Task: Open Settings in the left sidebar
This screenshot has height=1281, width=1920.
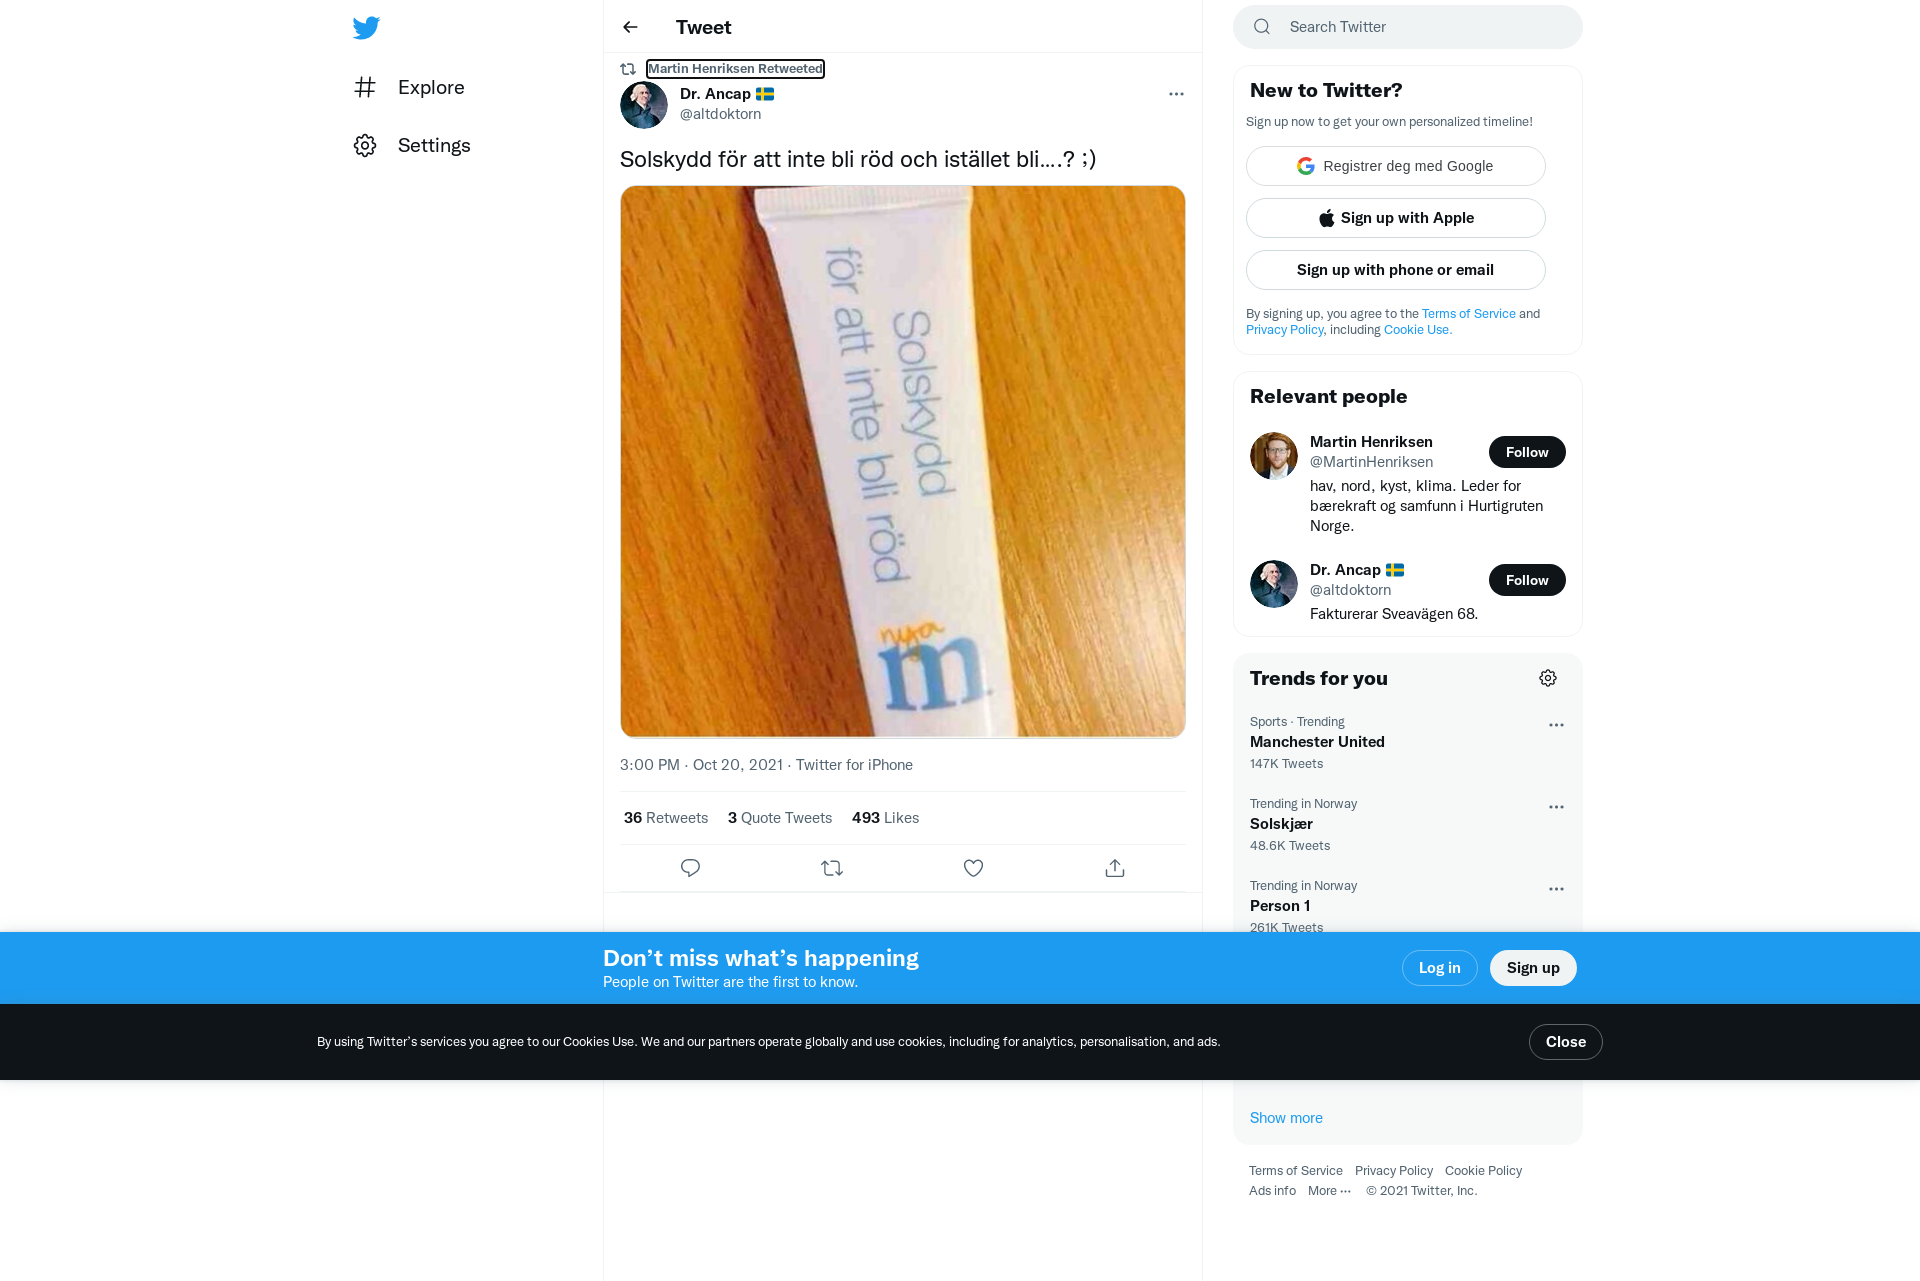Action: pyautogui.click(x=412, y=145)
